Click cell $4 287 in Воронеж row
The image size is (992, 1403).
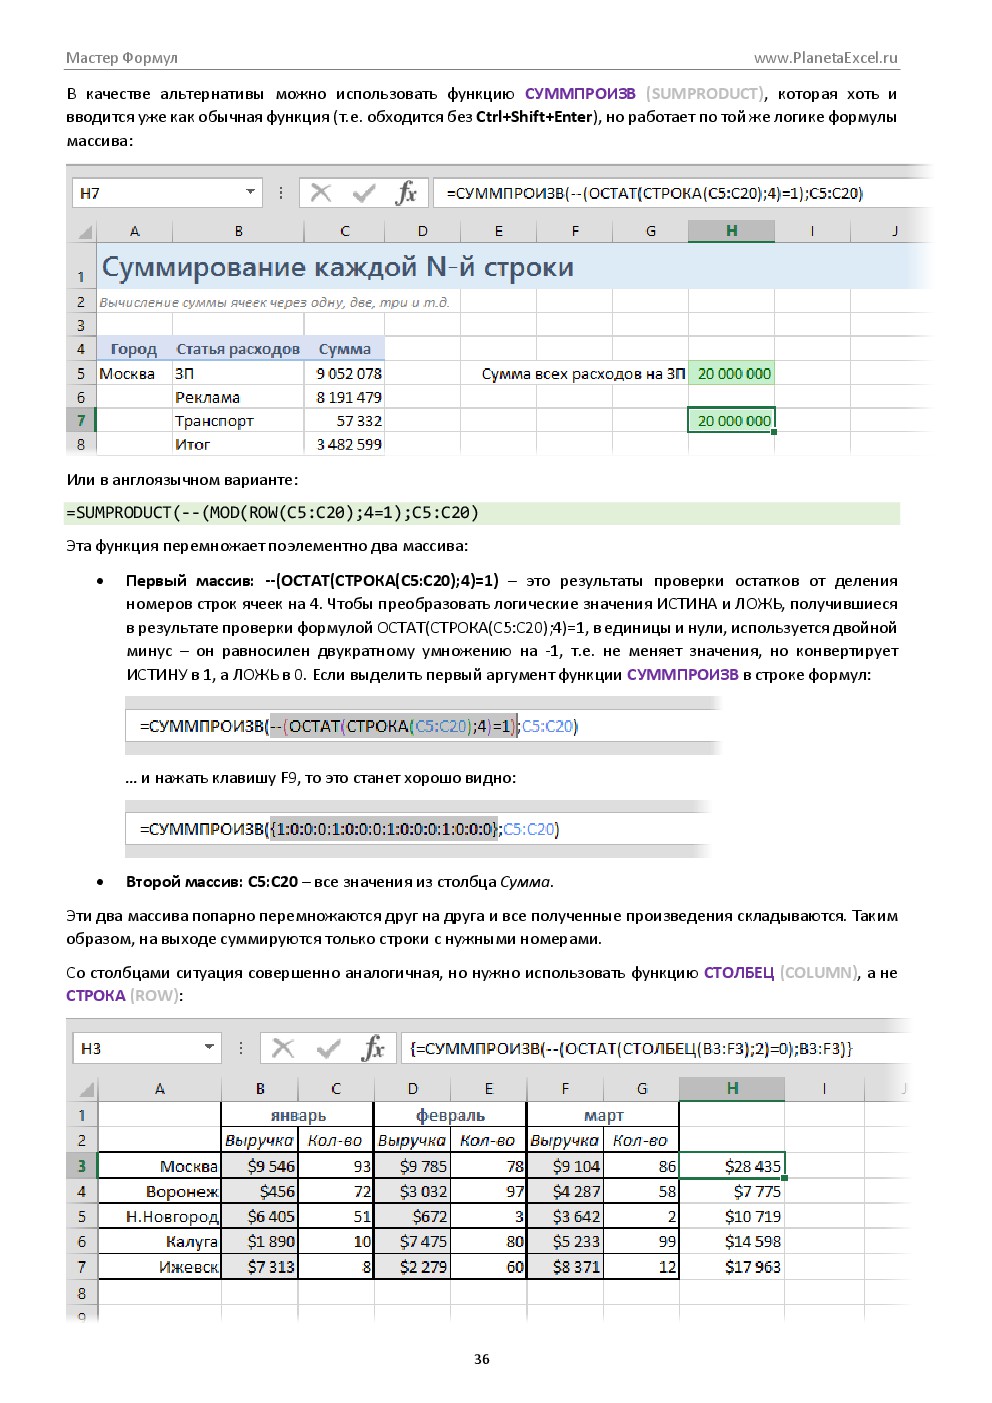pyautogui.click(x=565, y=1191)
